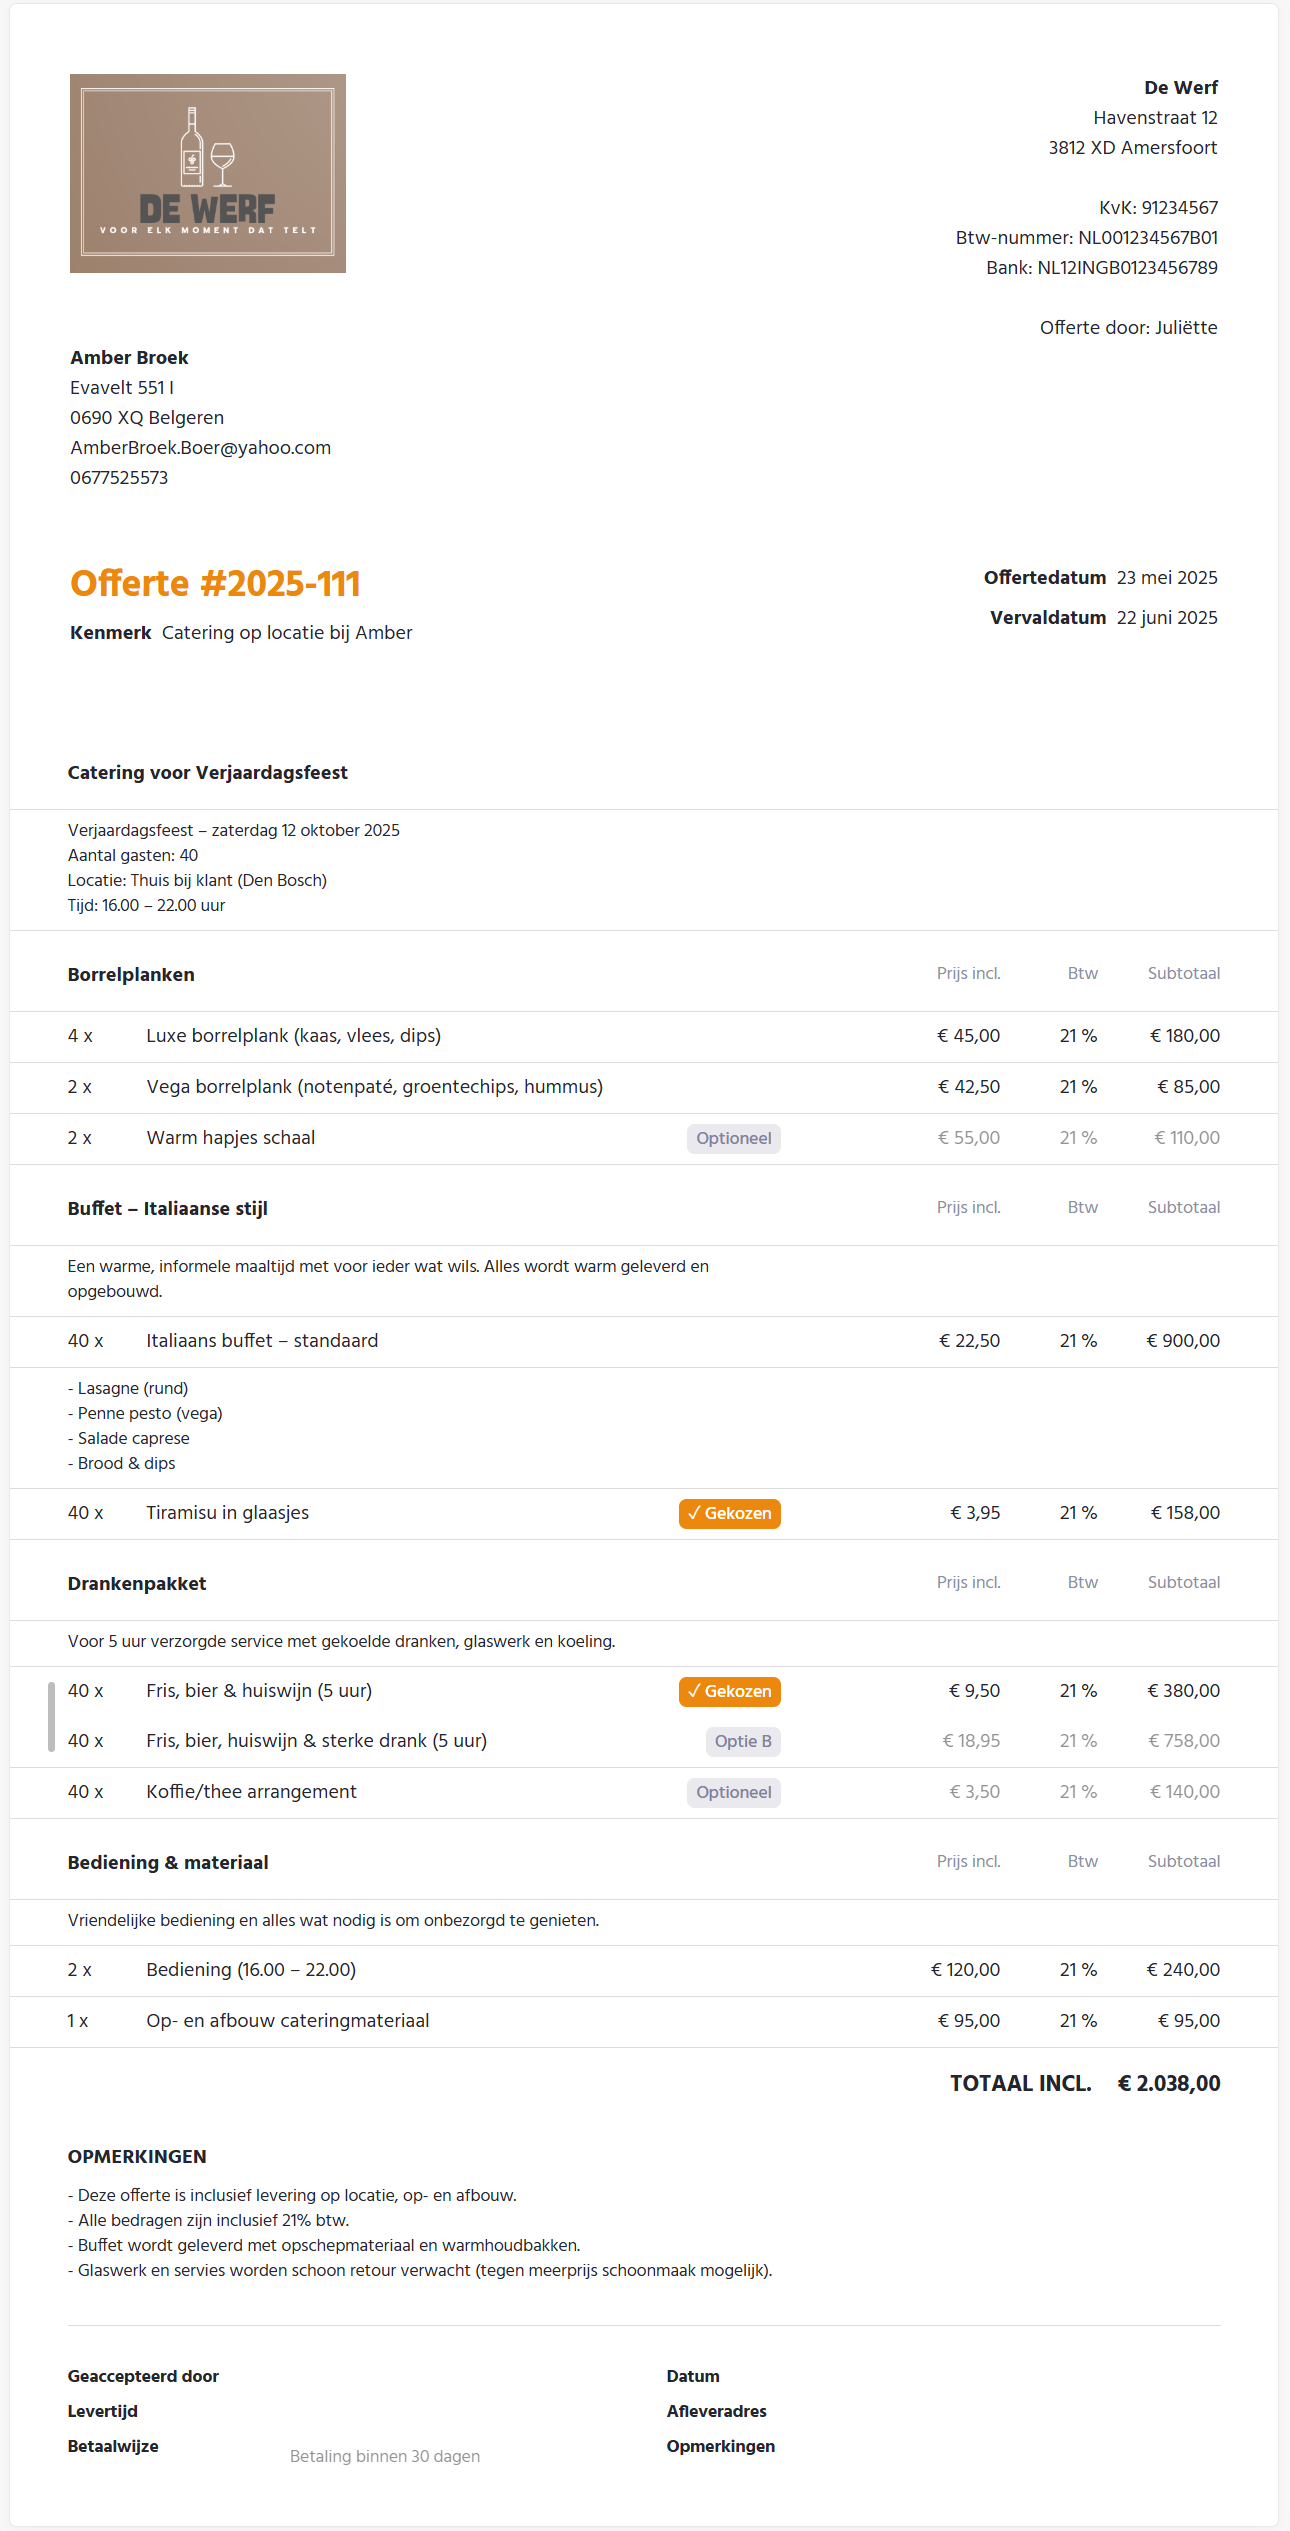Select the Gekozen badge on Fris, bier & huiswijn
This screenshot has width=1290, height=2531.
click(730, 1691)
